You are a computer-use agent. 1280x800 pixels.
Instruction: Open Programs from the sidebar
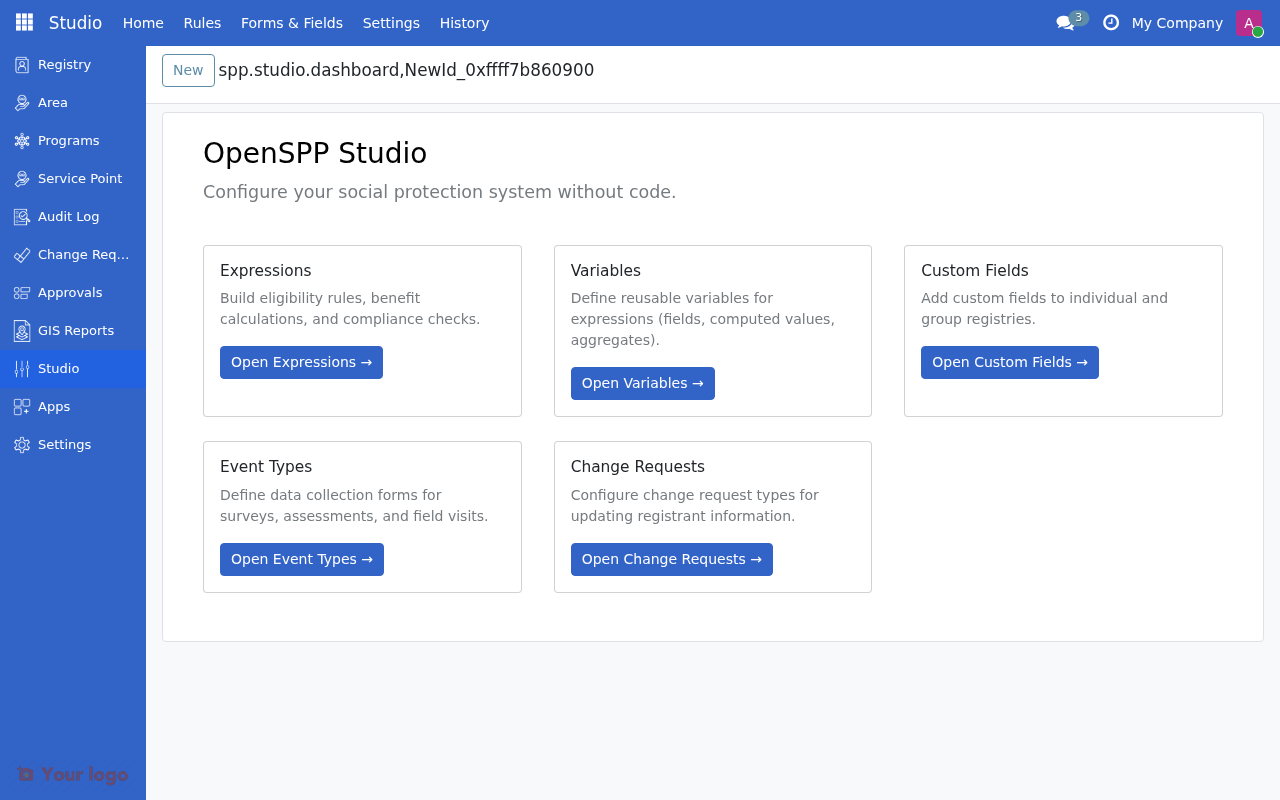coord(68,140)
